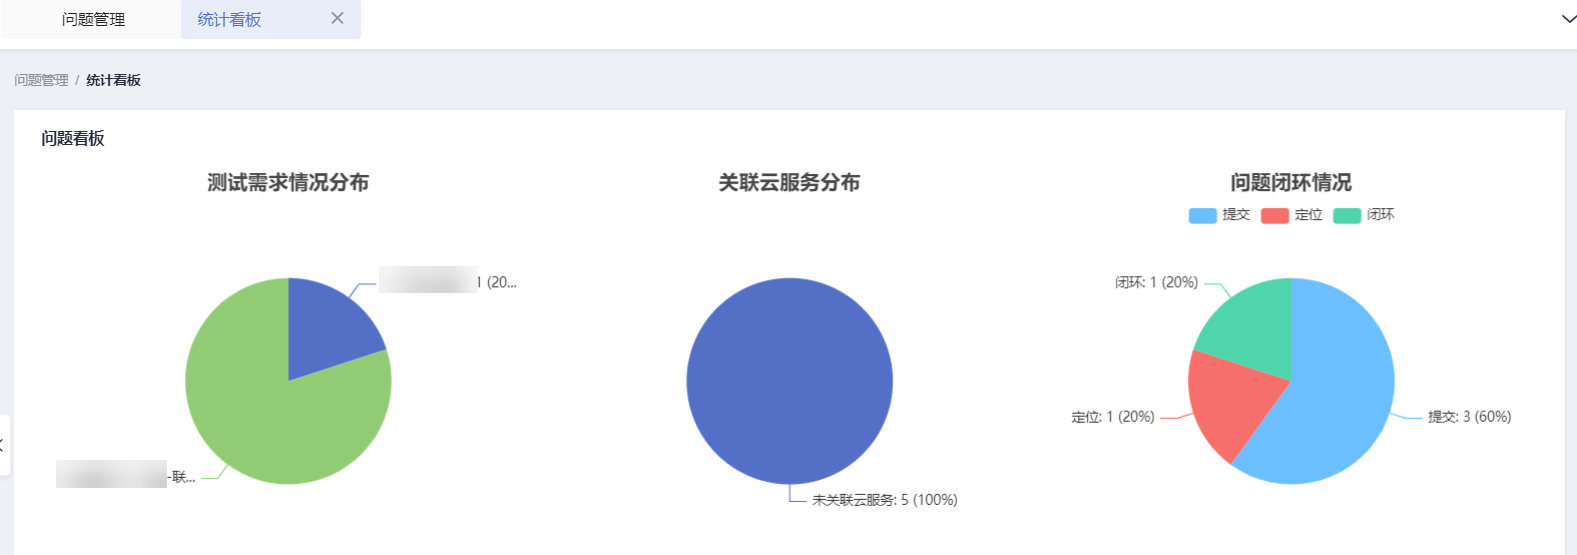This screenshot has width=1577, height=555.
Task: Click the 未关联云服务: 5 (100%) label
Action: (884, 500)
